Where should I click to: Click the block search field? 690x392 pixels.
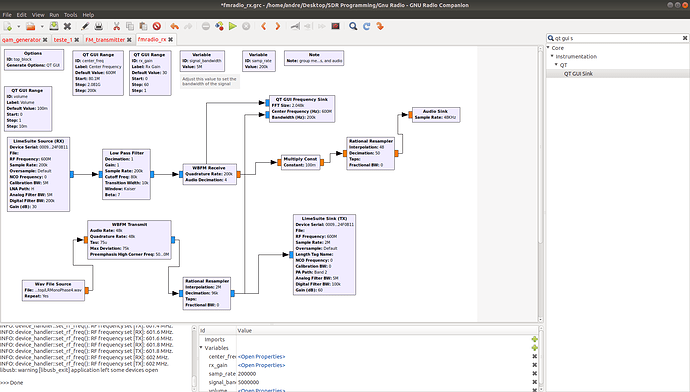617,38
